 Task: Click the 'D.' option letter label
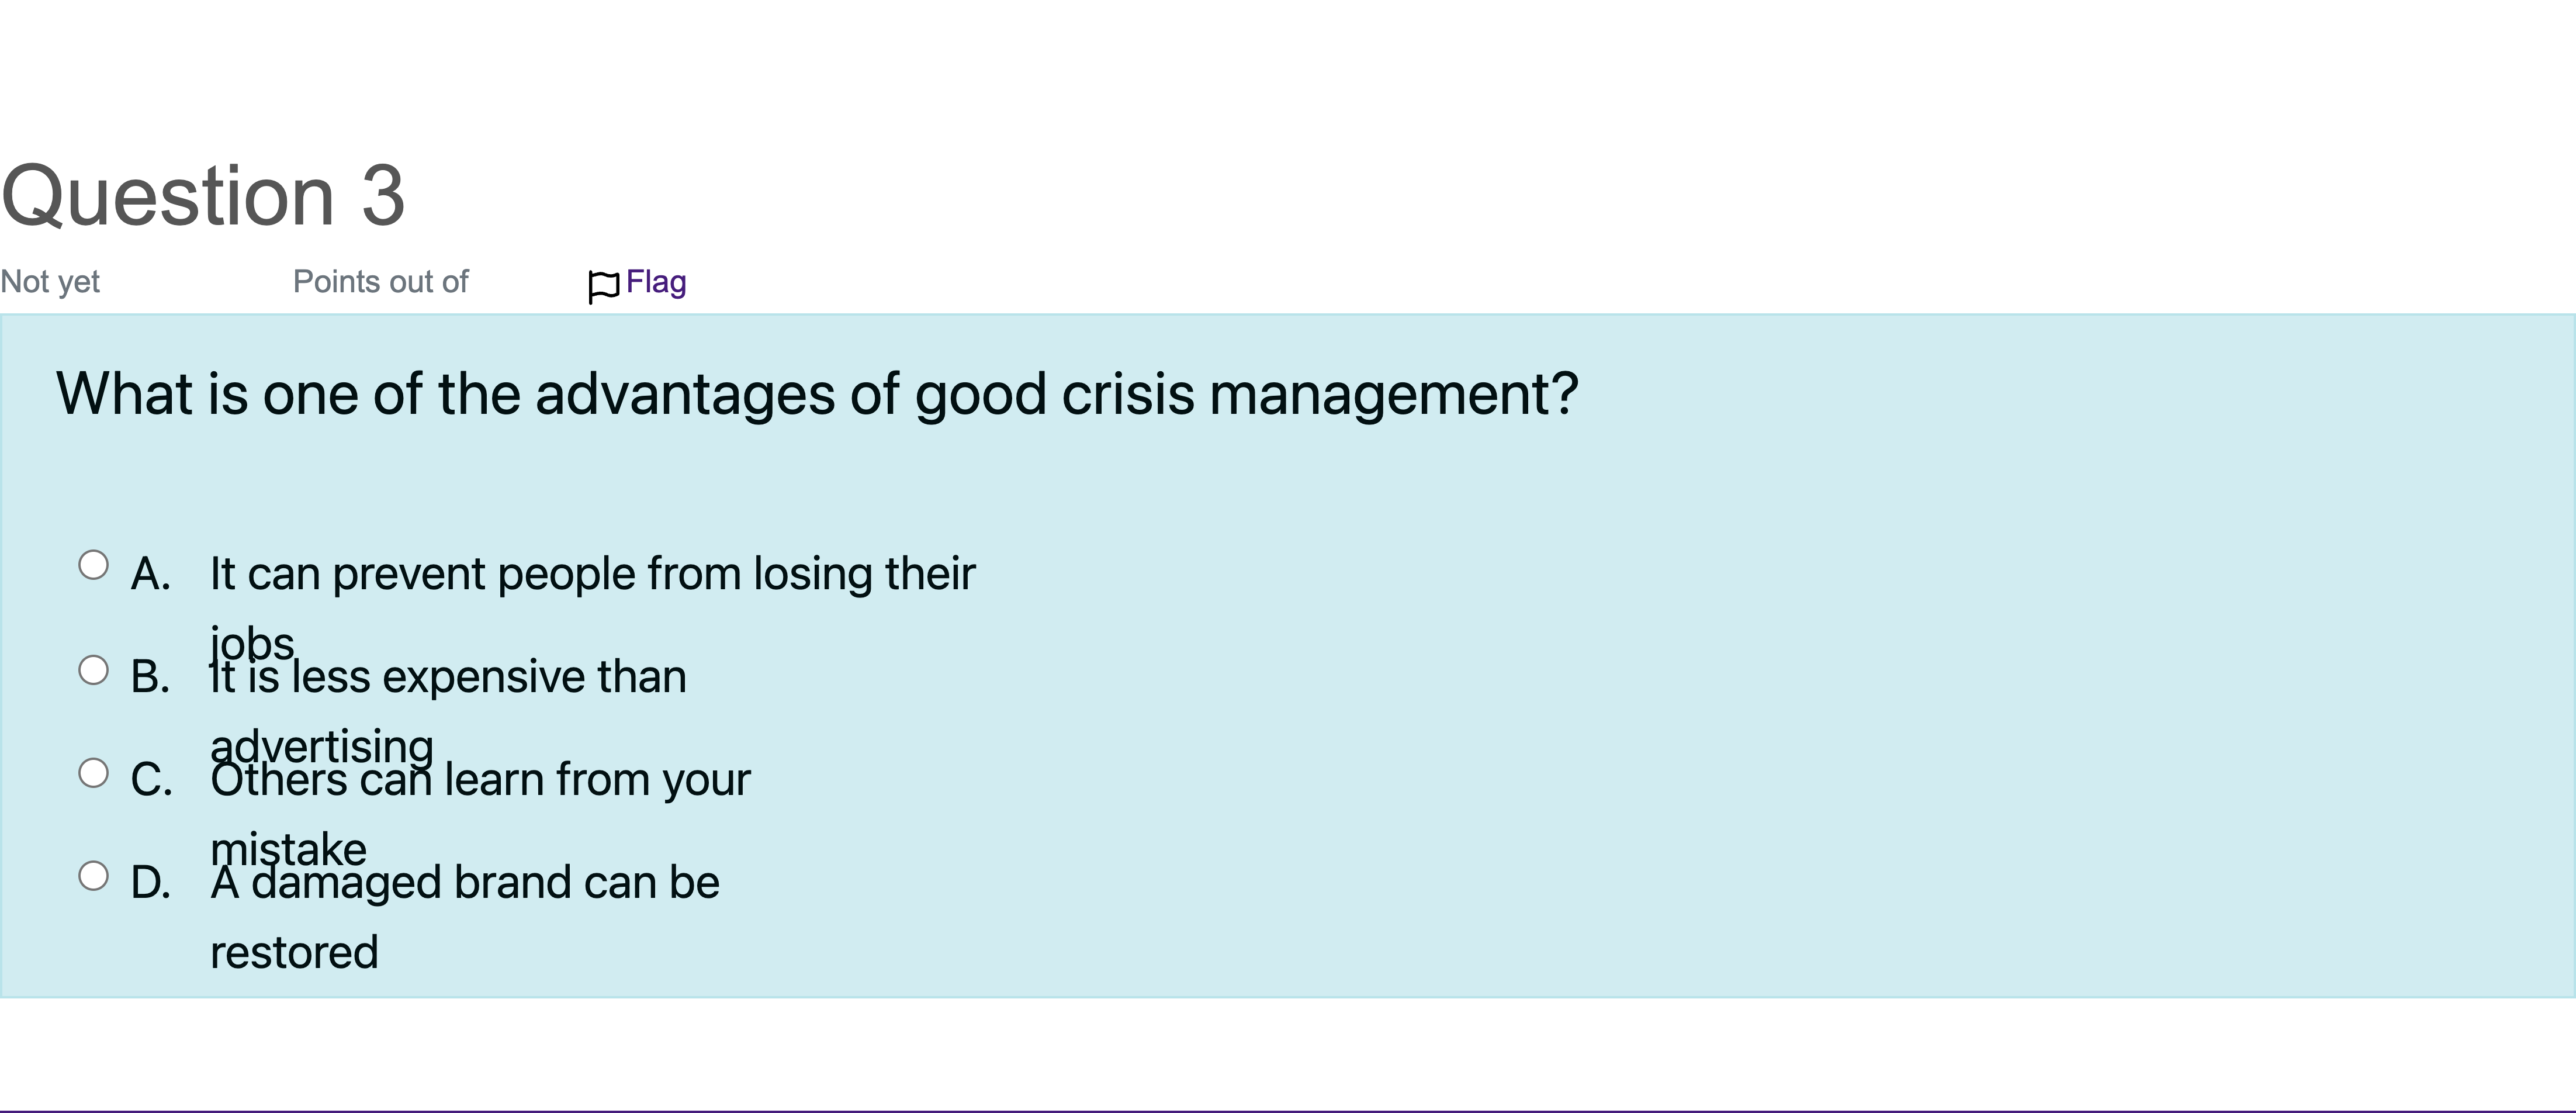click(x=151, y=884)
